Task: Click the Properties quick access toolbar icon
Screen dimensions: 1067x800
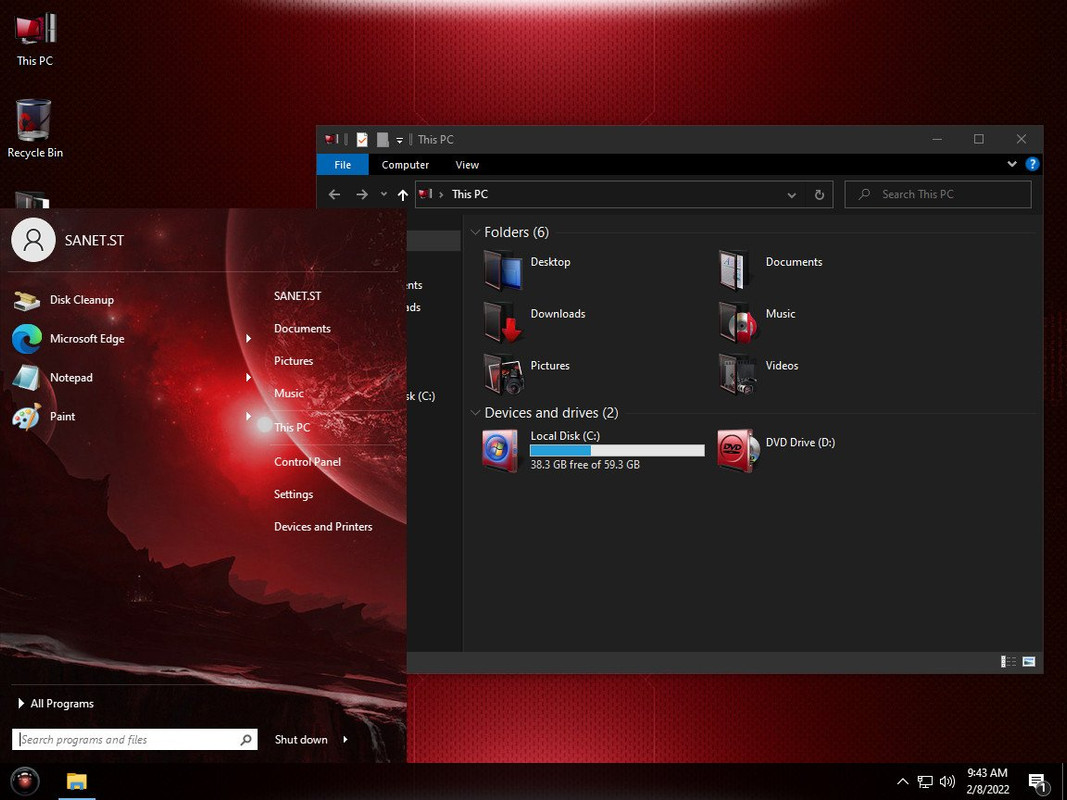Action: coord(362,139)
